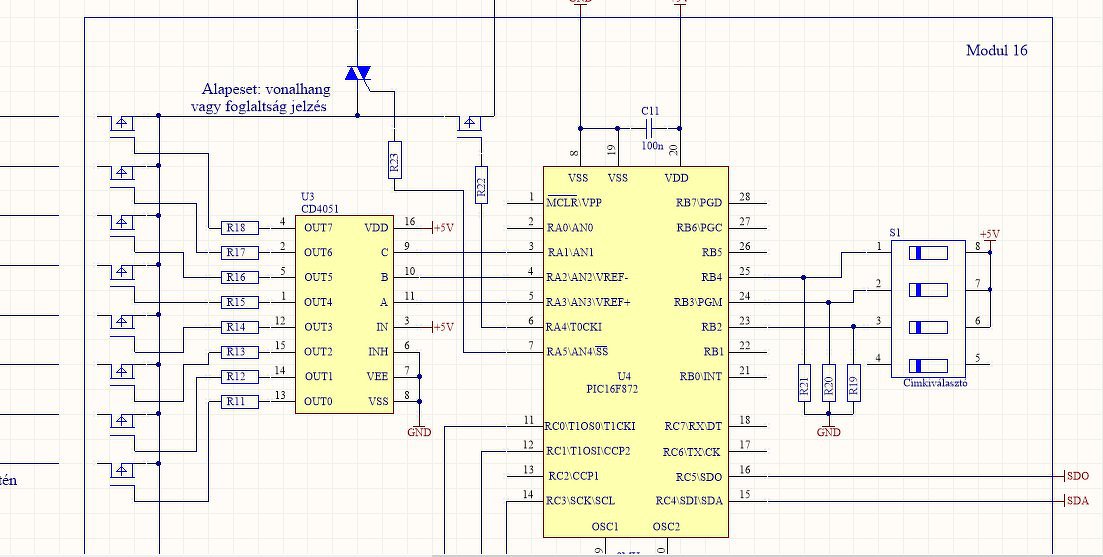Viewport: 1103px width, 557px height.
Task: Select pull-down resistor R20
Action: click(x=829, y=383)
